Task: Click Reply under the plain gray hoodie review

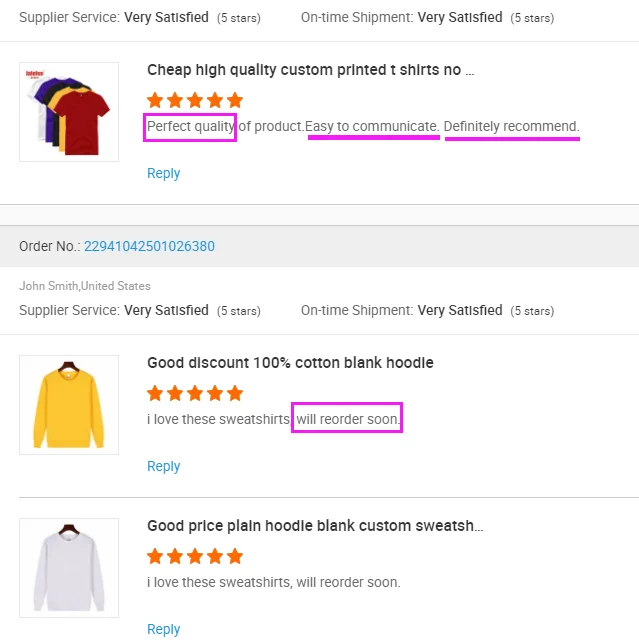Action: pyautogui.click(x=163, y=629)
